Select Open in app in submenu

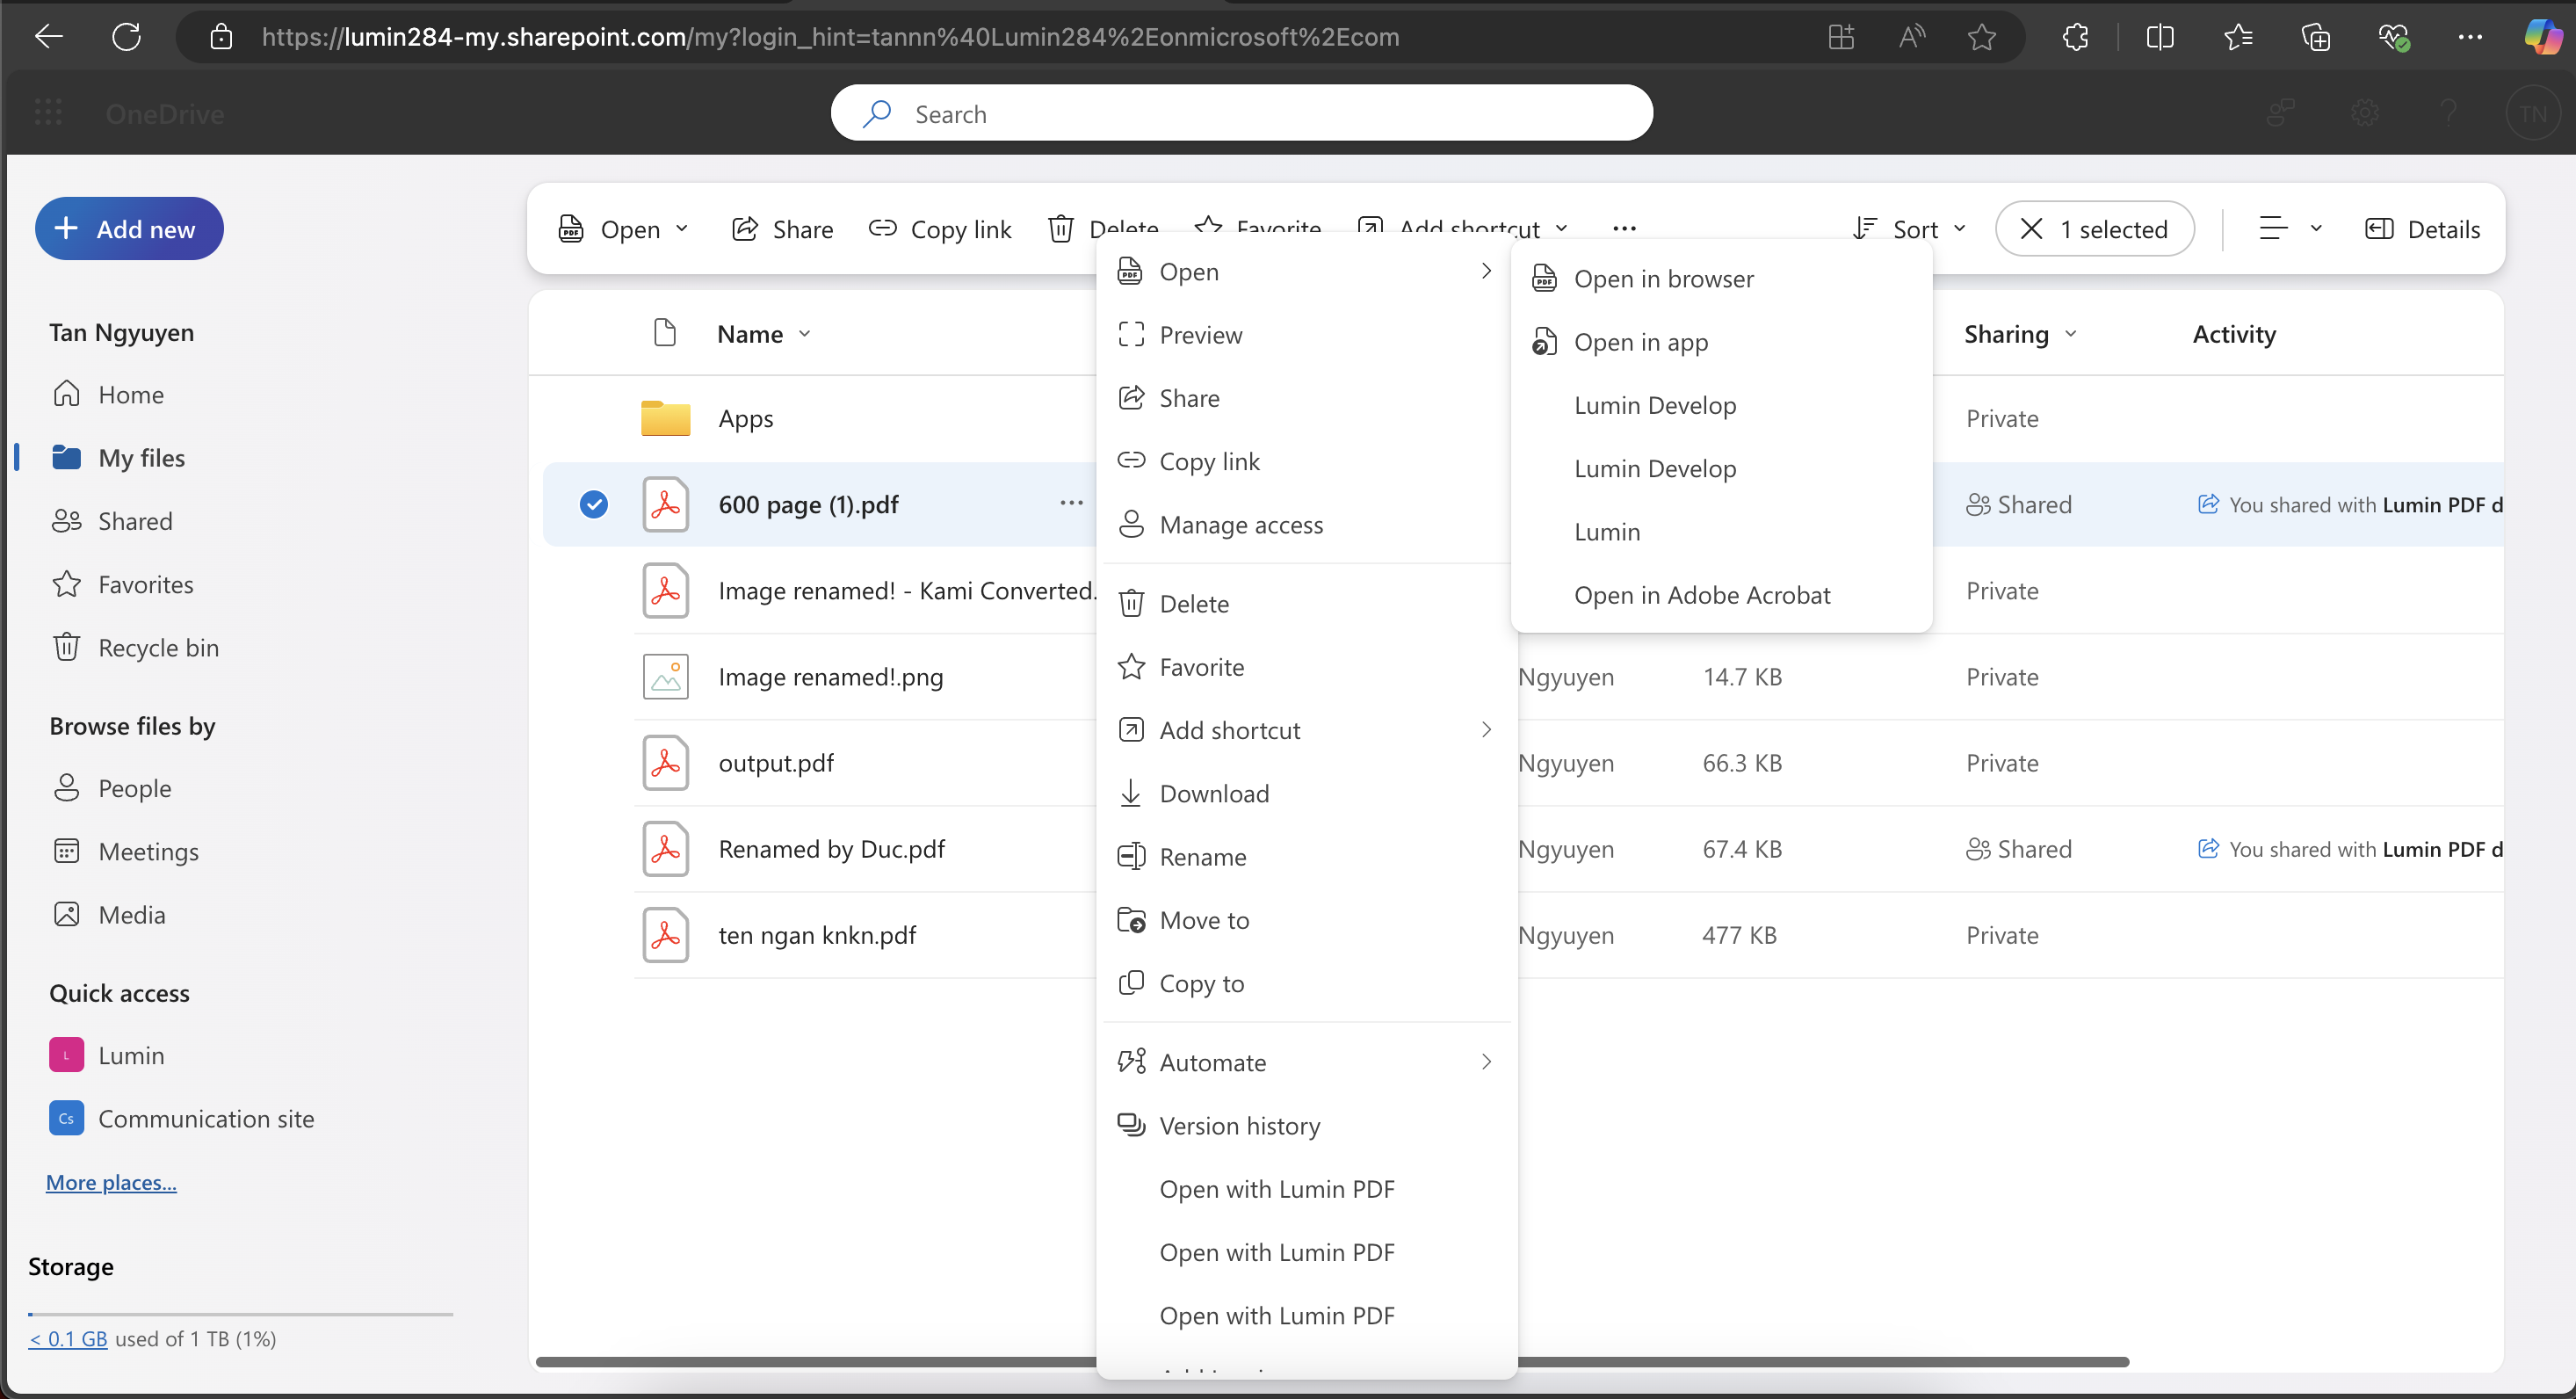pyautogui.click(x=1721, y=341)
